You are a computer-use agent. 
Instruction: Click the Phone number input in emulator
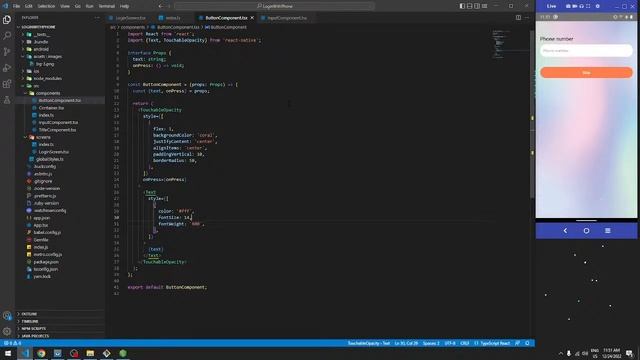(586, 51)
